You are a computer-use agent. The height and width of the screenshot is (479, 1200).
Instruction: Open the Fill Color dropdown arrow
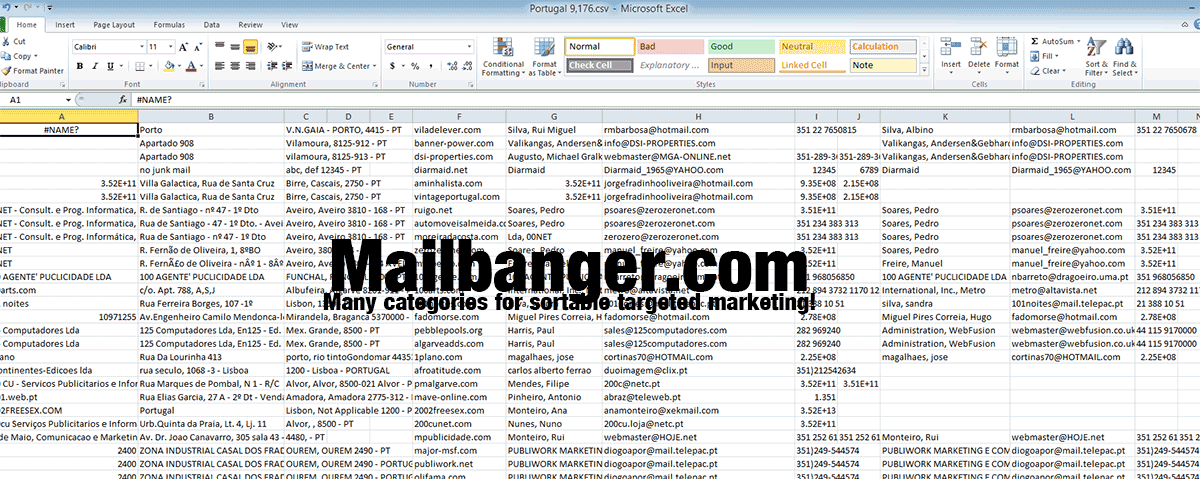[180, 66]
